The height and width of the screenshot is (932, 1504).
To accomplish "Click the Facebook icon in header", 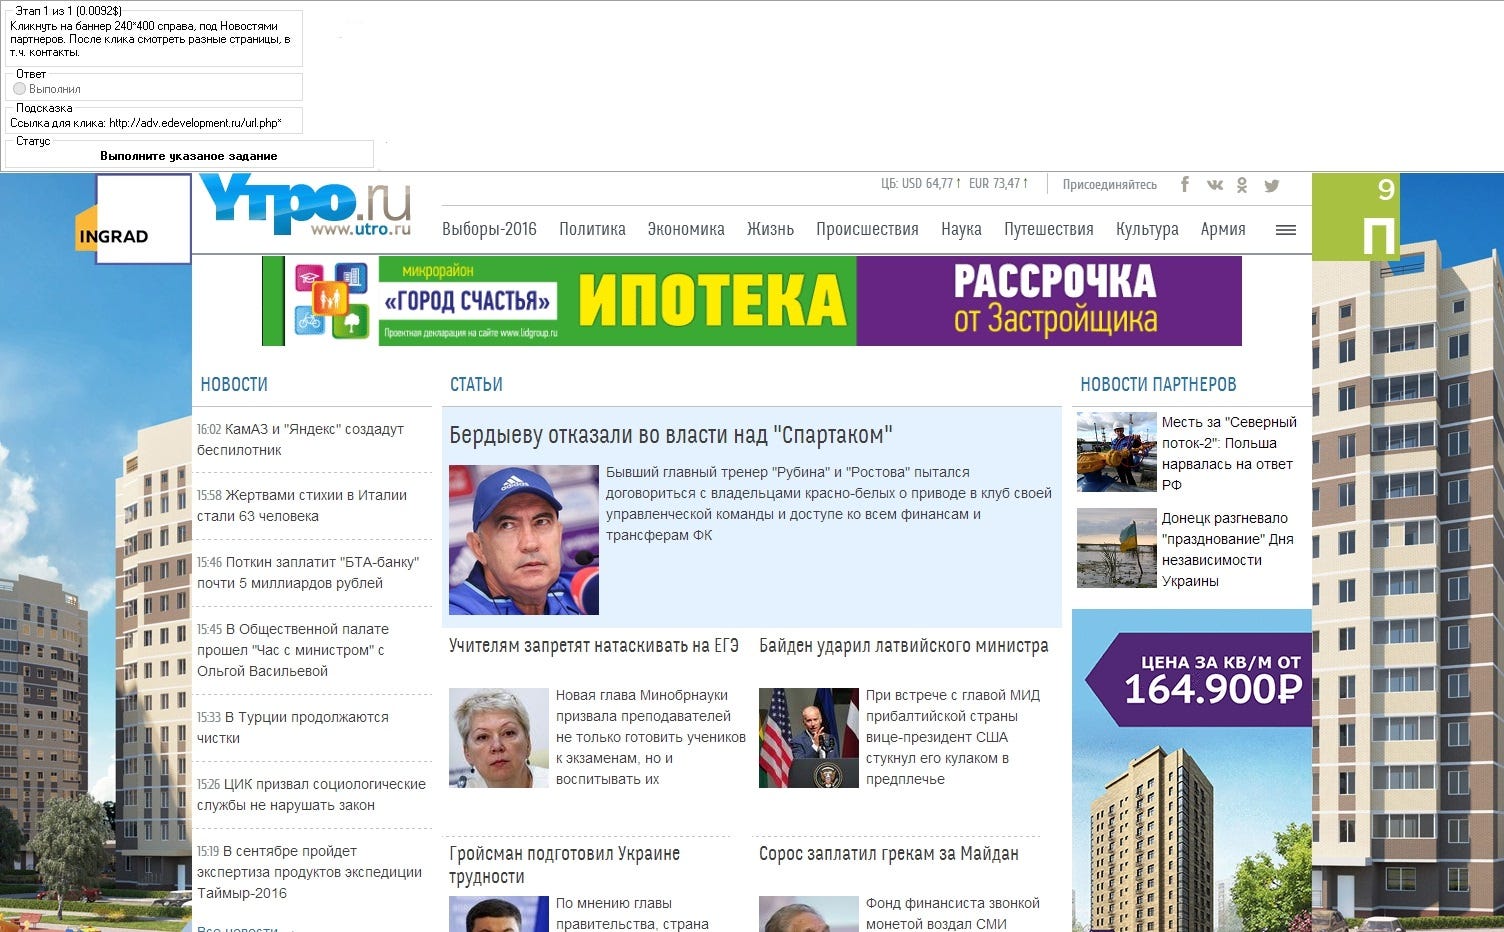I will 1185,184.
